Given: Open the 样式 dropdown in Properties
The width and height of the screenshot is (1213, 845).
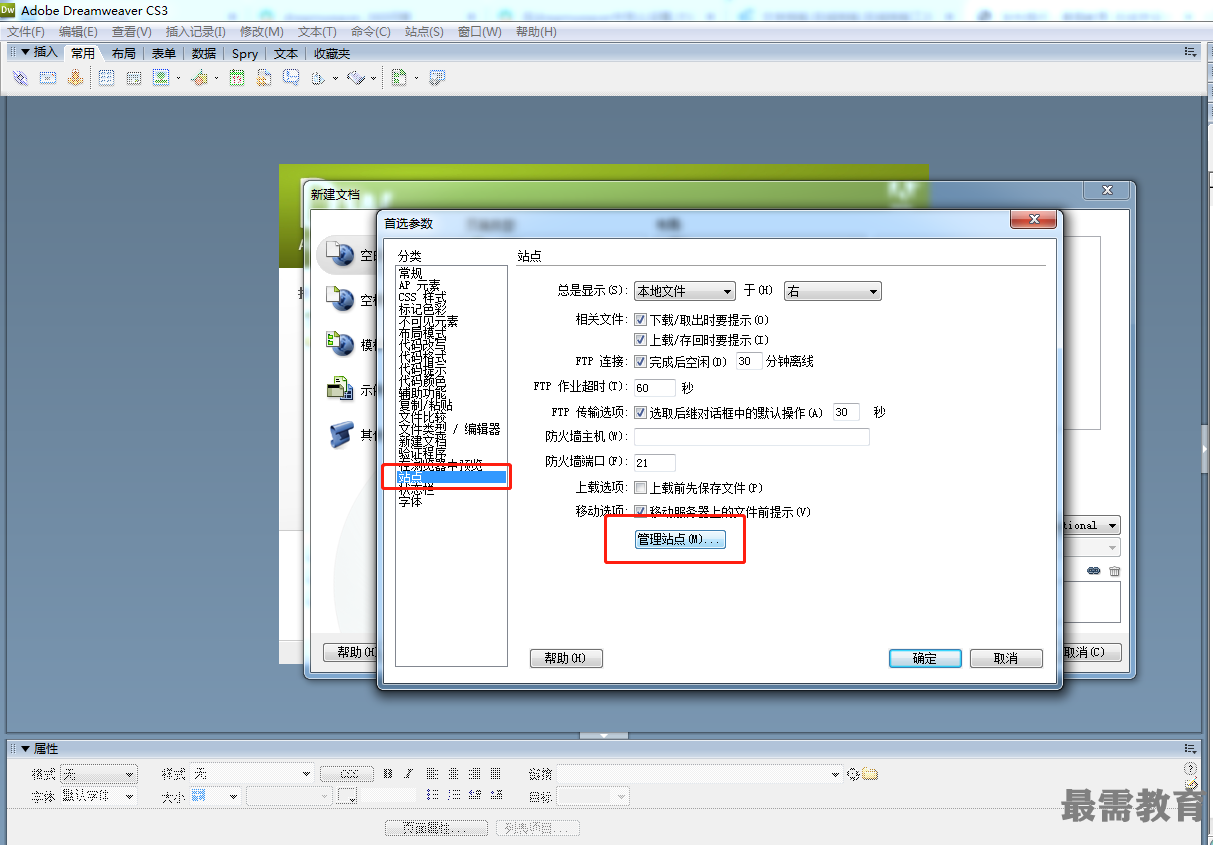Looking at the screenshot, I should point(252,774).
